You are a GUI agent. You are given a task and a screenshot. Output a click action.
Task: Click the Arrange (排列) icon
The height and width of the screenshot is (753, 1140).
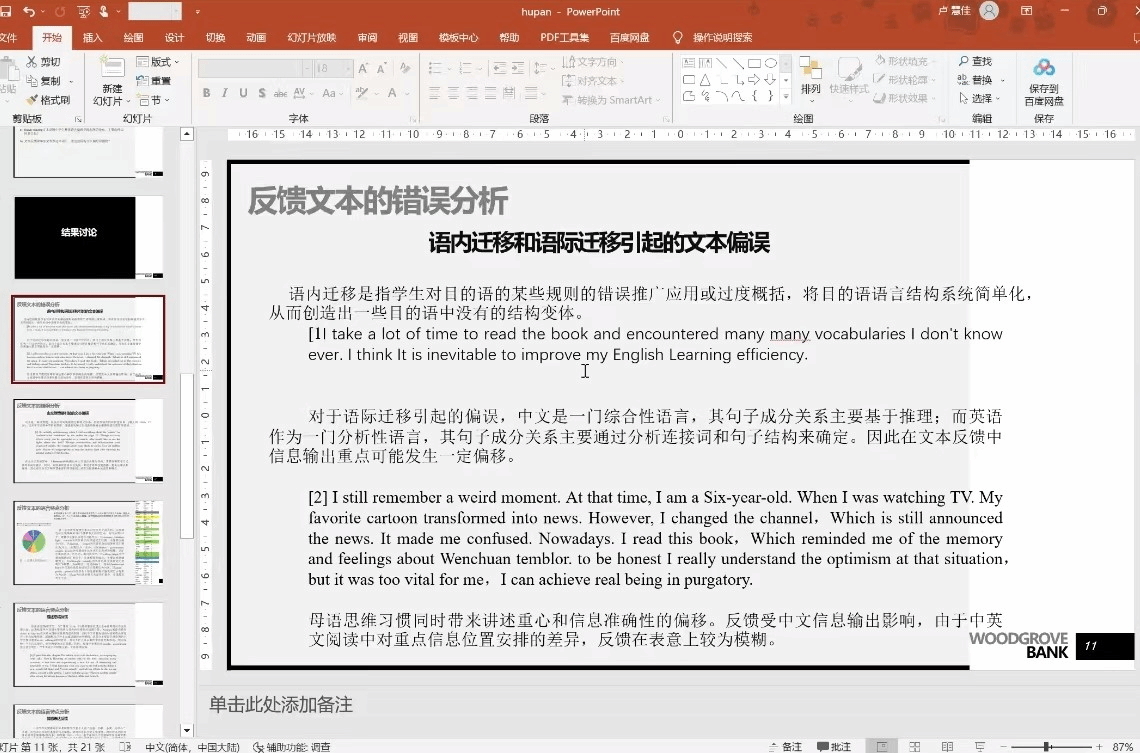tap(810, 69)
